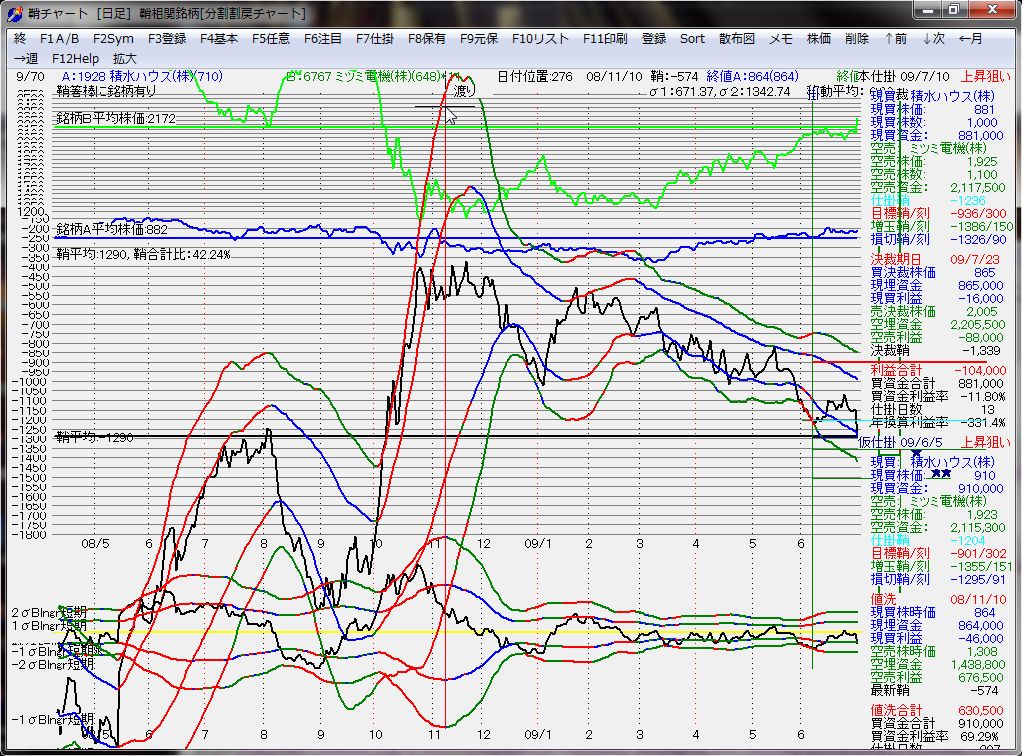This screenshot has height=756, width=1022.
Task: Click the 現買株数 1,000 row
Action: coord(935,122)
